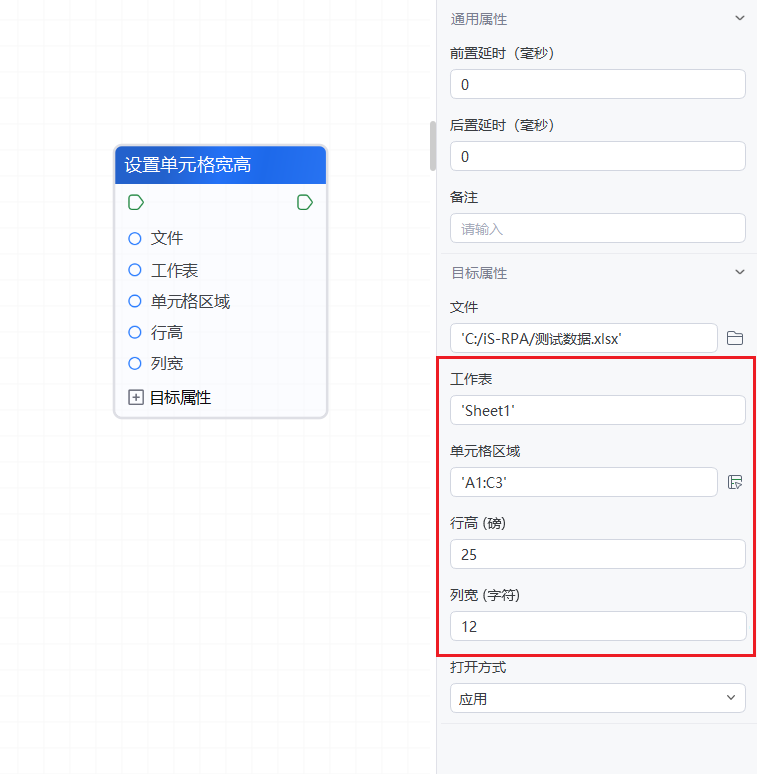Click the cell range picker icon

coord(735,482)
